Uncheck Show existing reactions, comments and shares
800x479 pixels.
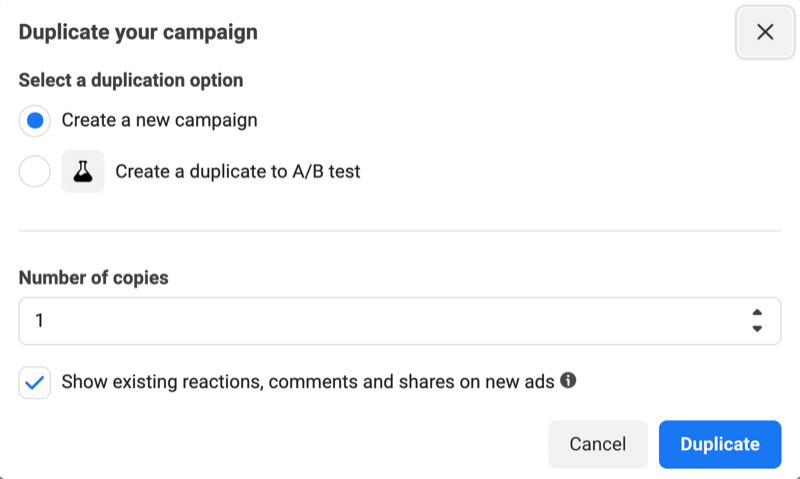tap(35, 382)
